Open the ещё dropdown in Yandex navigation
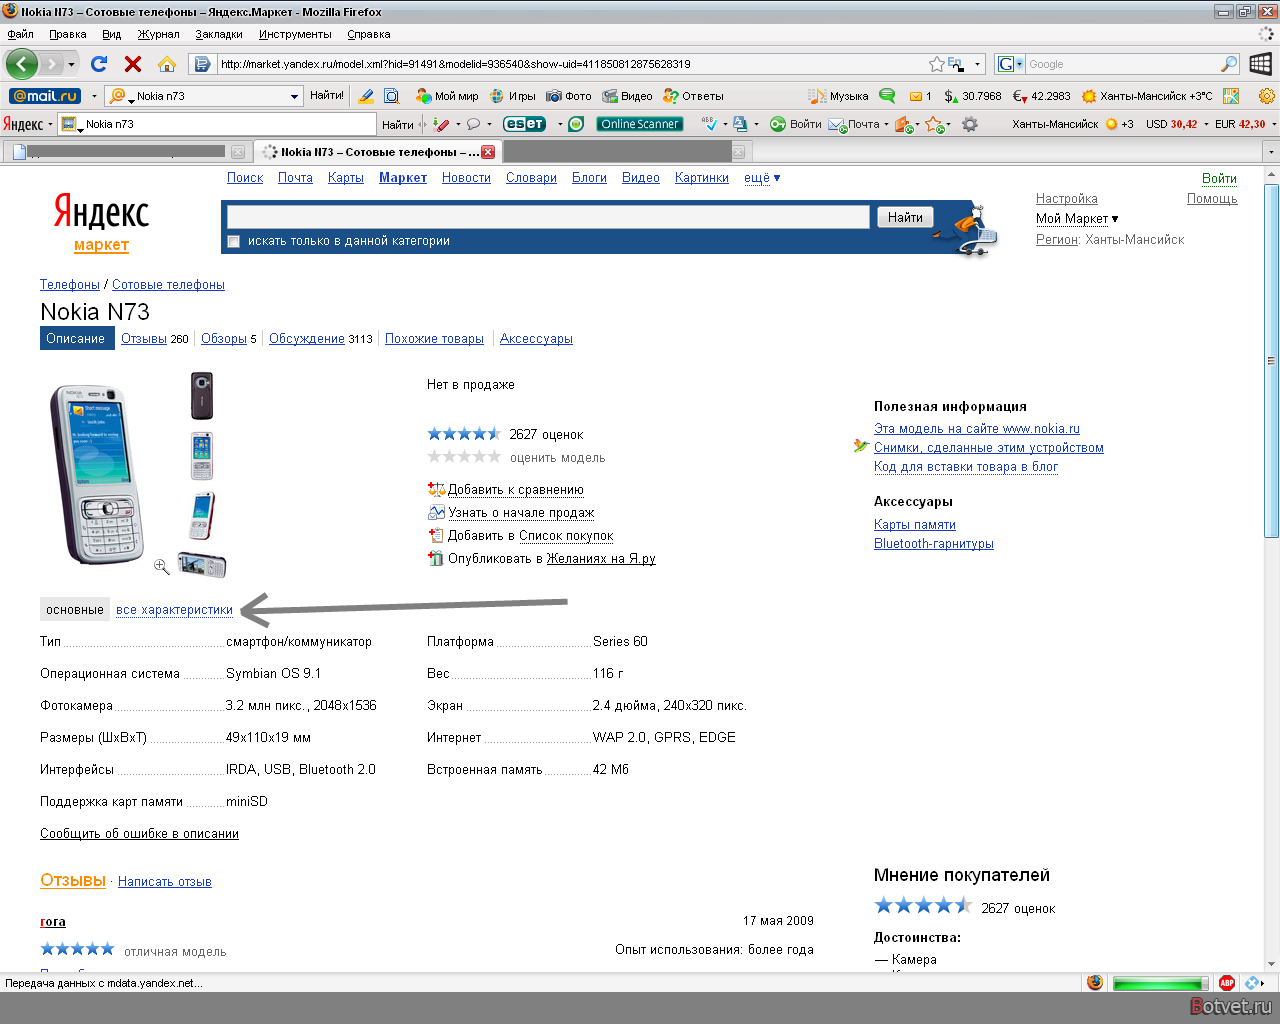The height and width of the screenshot is (1024, 1280). point(762,178)
